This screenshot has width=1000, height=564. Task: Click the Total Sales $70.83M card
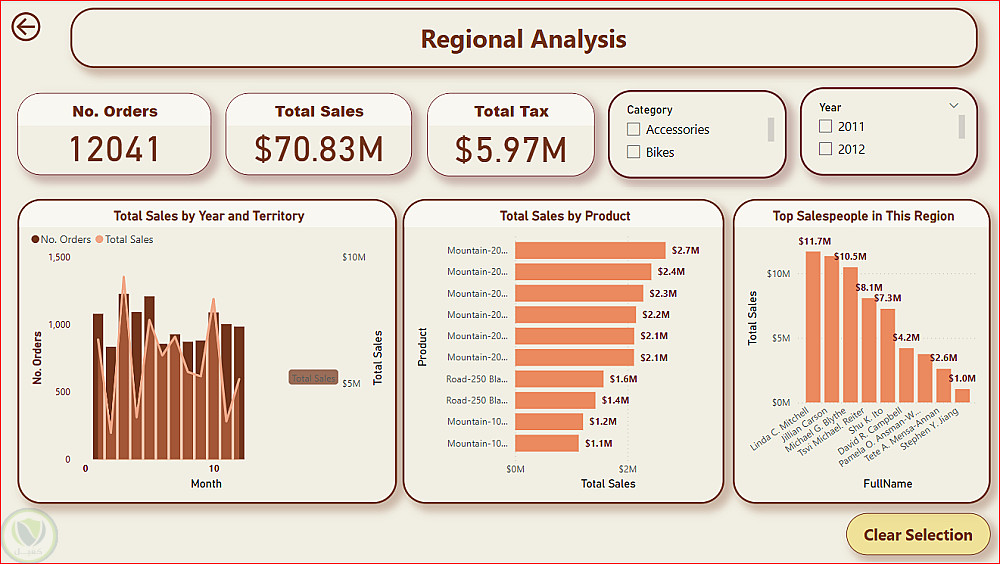(319, 134)
